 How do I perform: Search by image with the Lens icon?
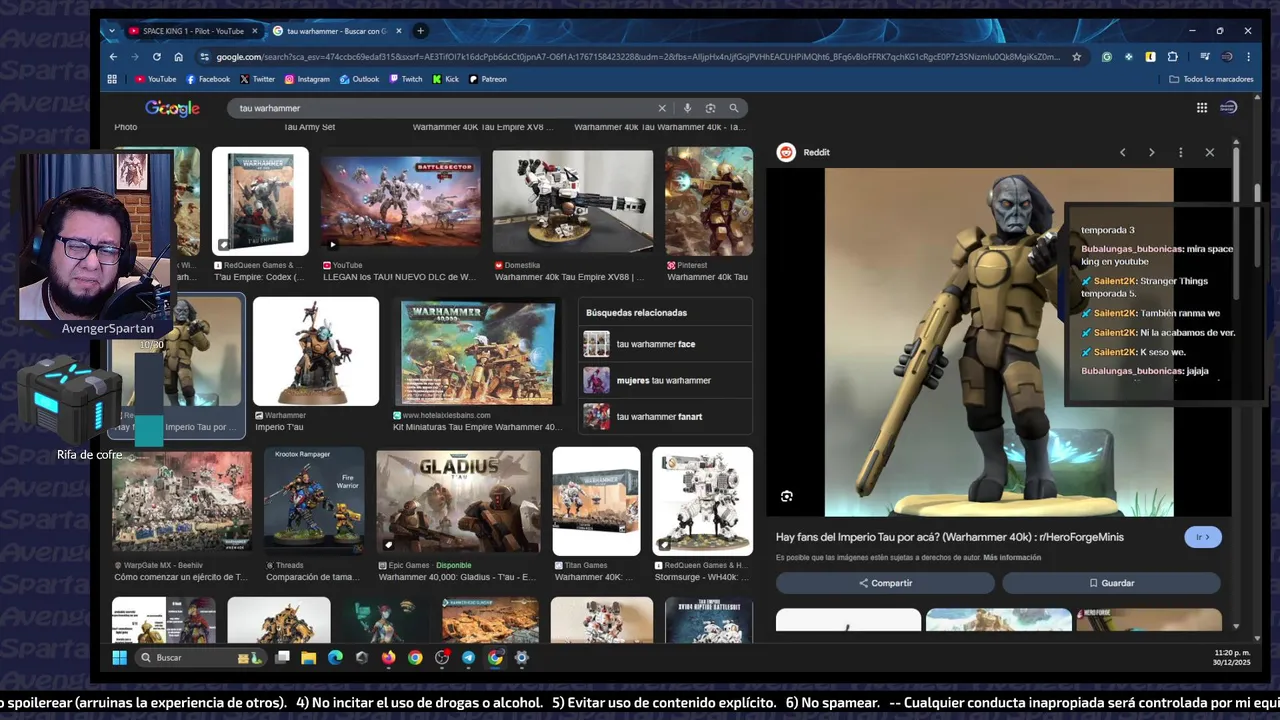coord(710,108)
